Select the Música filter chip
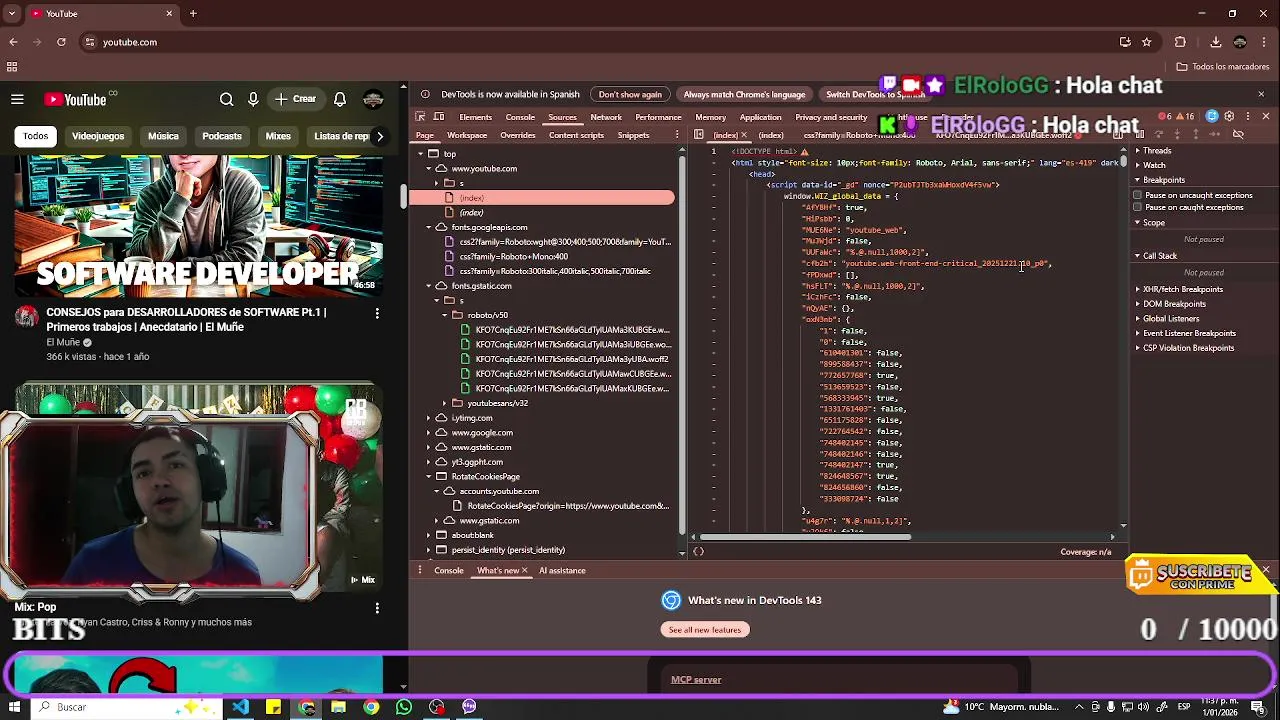 tap(163, 136)
